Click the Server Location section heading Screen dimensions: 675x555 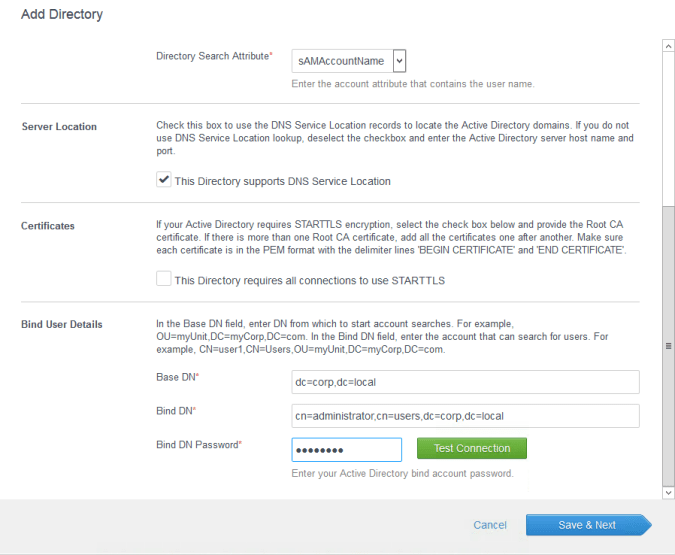click(x=59, y=127)
